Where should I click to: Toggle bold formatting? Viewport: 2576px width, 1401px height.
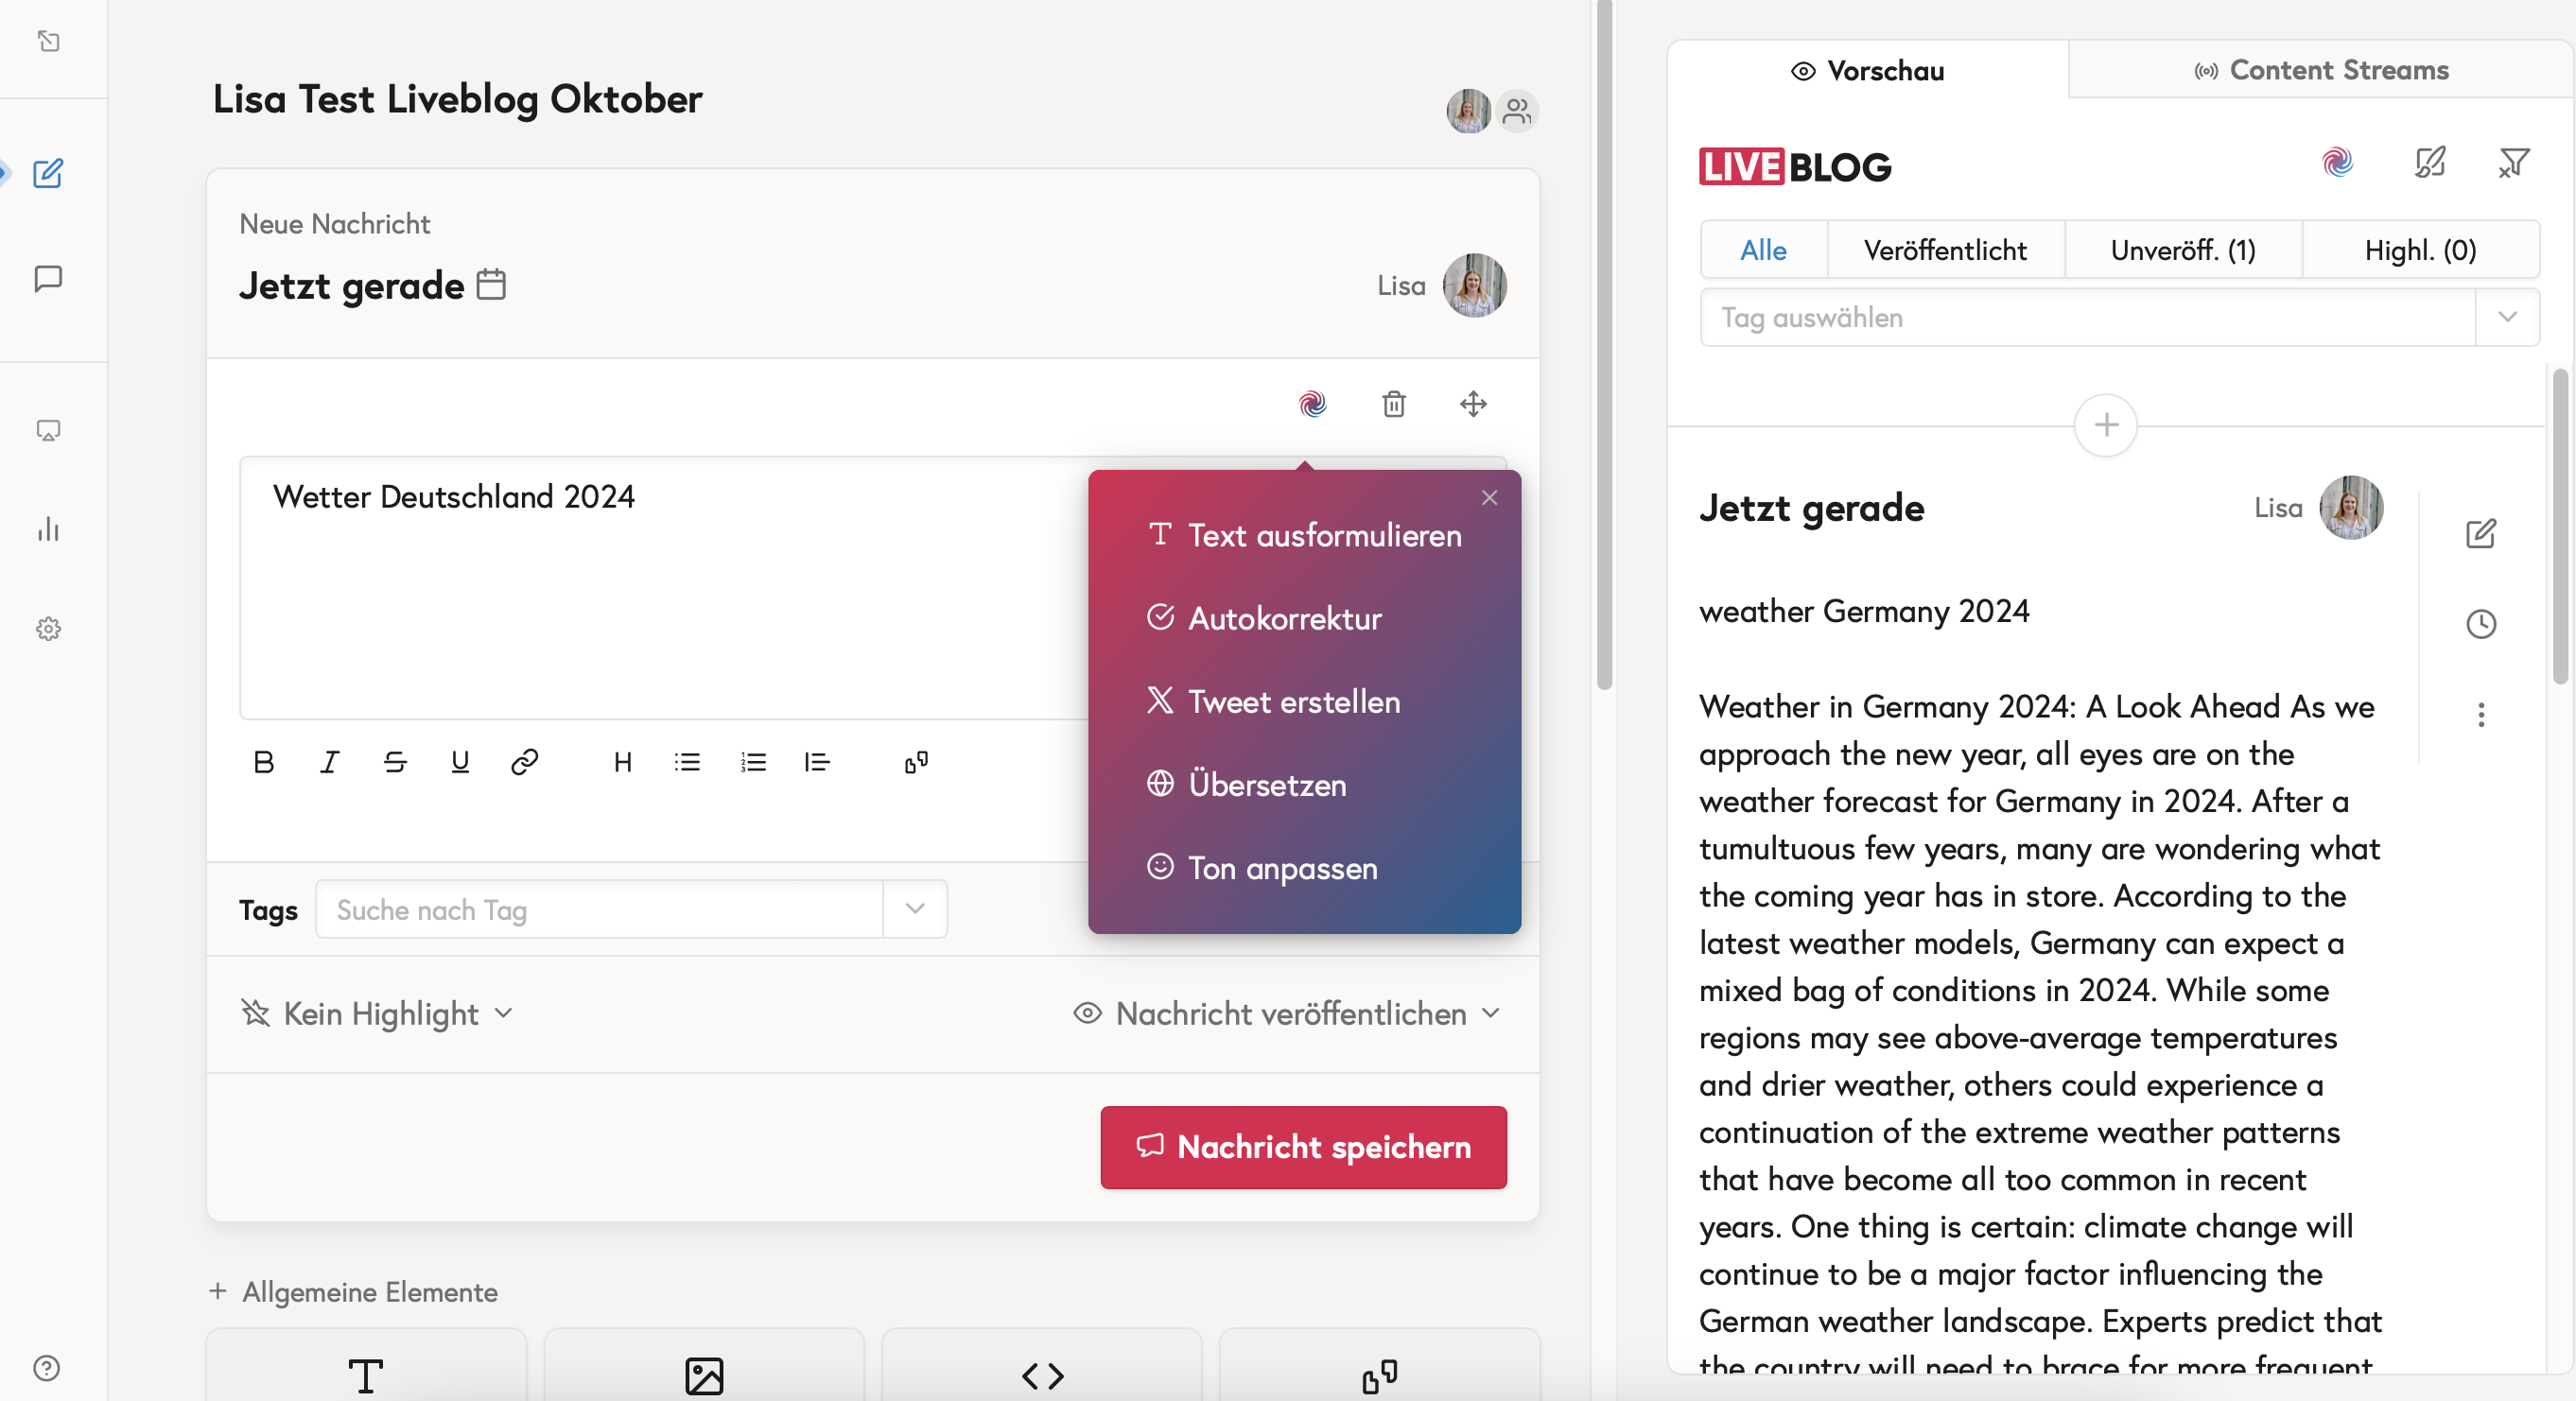click(264, 762)
